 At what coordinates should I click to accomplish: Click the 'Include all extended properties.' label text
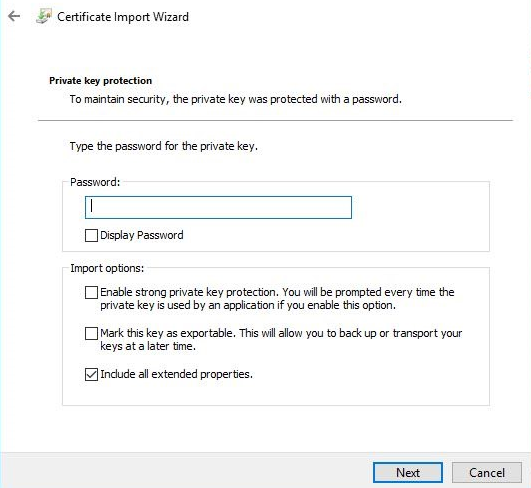[176, 374]
